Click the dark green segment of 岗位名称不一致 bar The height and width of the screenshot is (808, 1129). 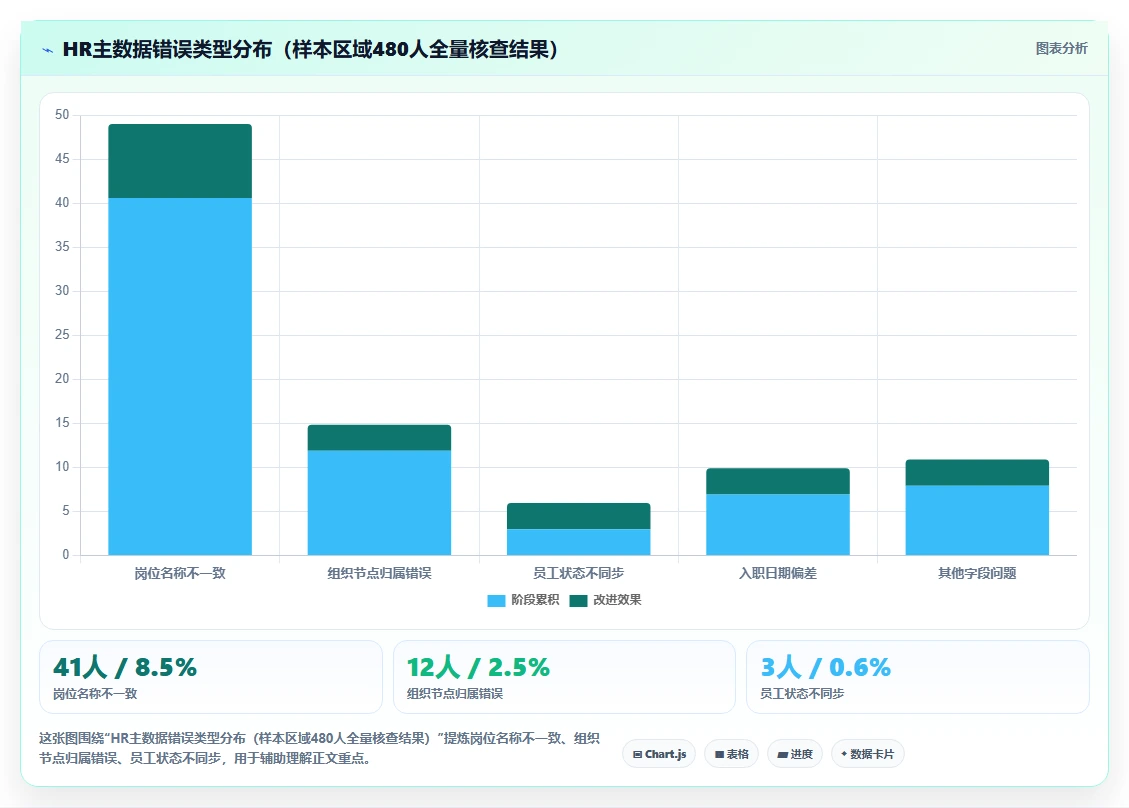coord(180,161)
